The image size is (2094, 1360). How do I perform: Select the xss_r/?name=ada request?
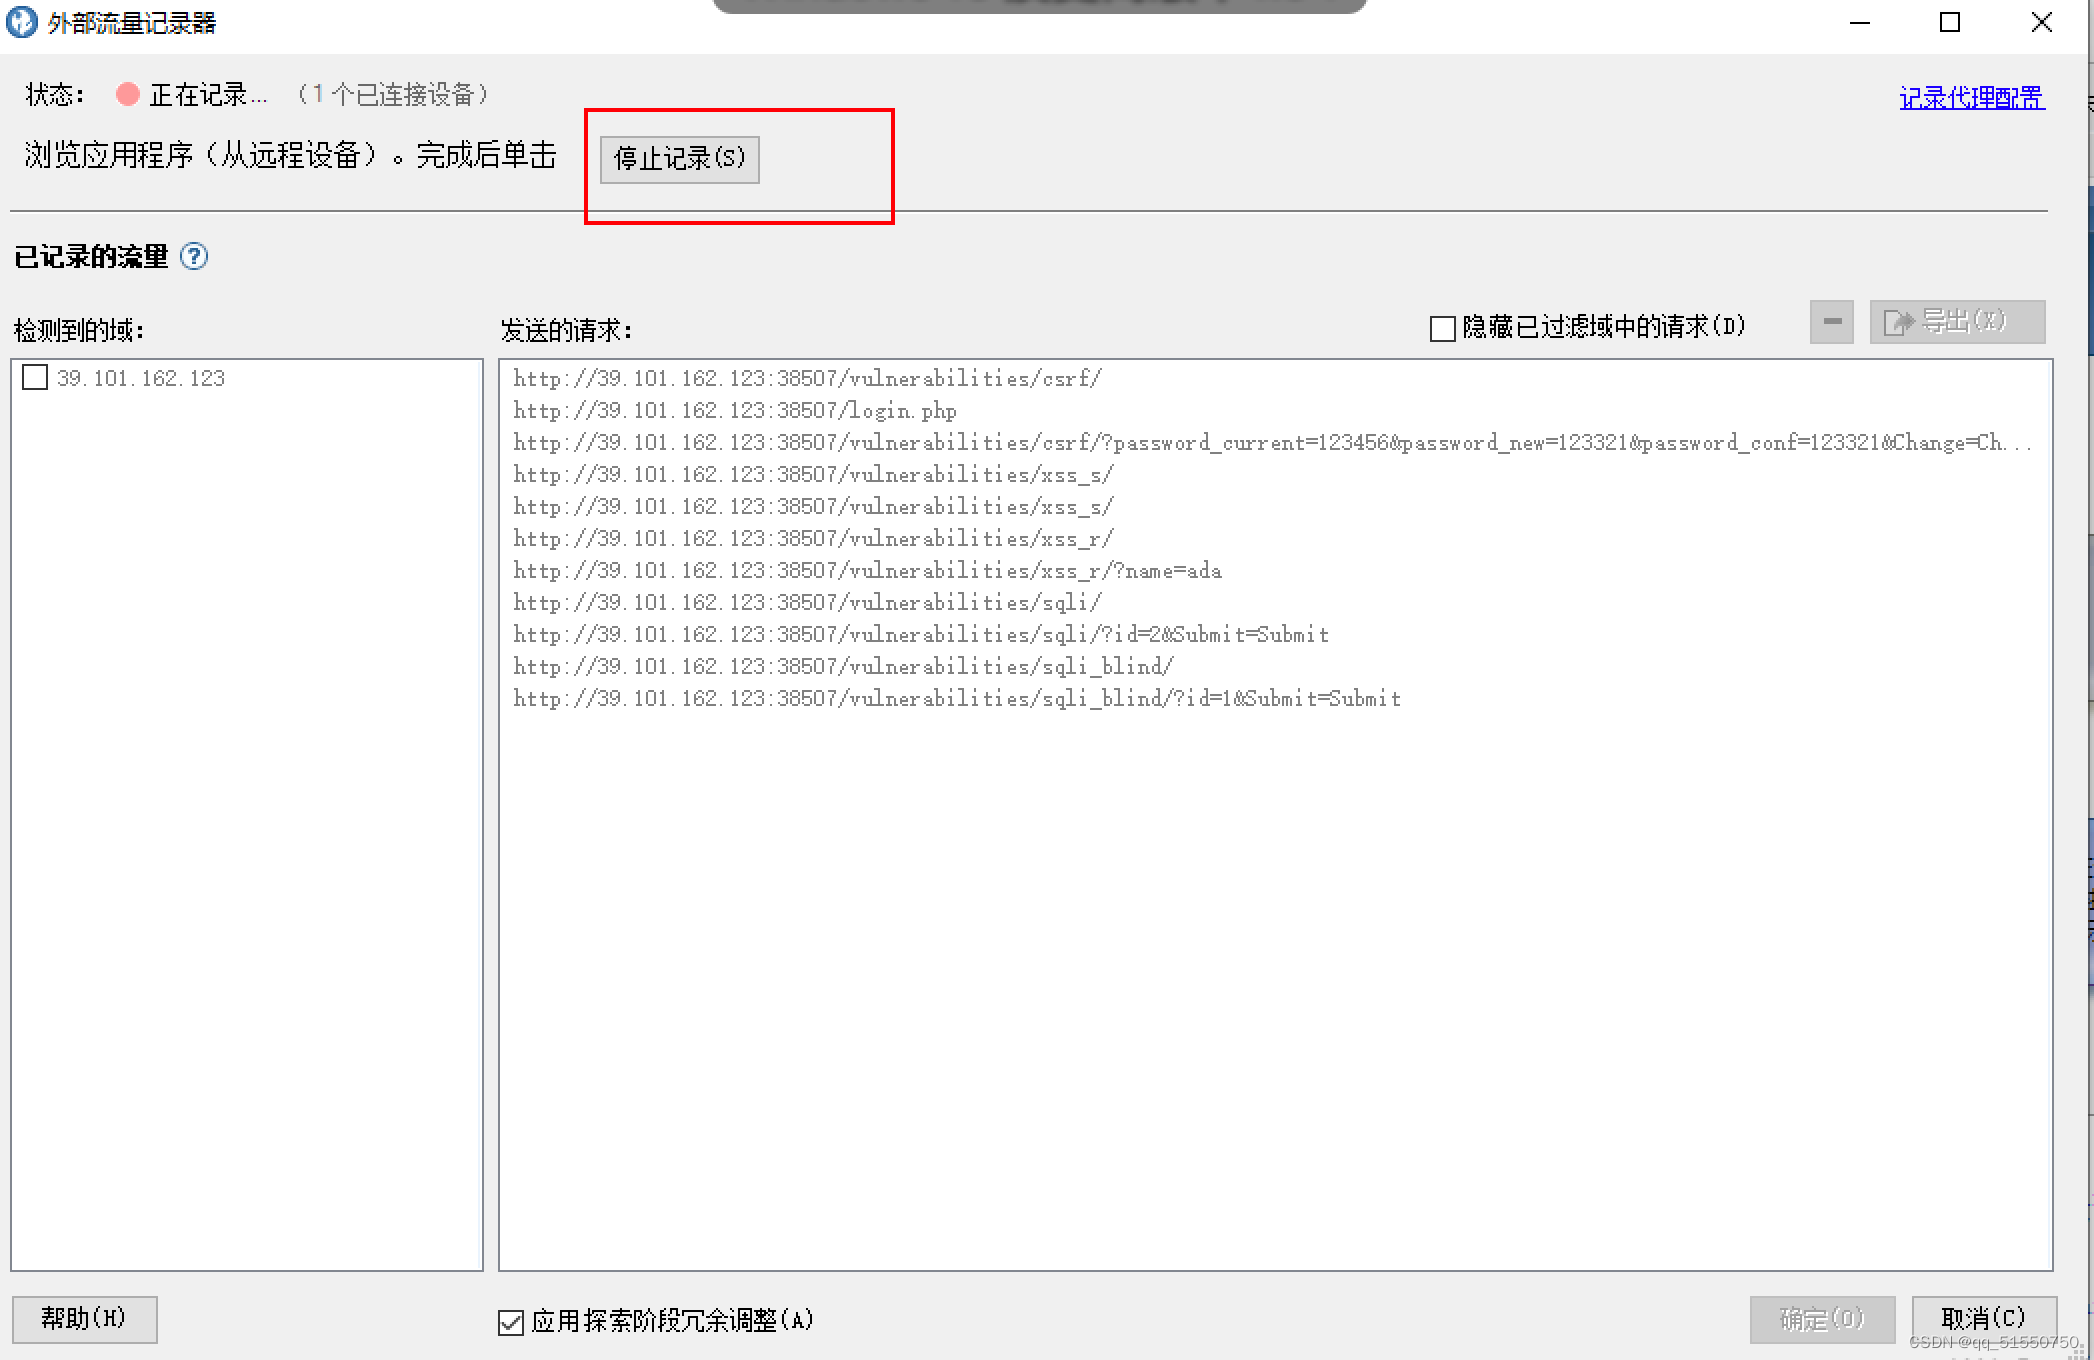(867, 571)
